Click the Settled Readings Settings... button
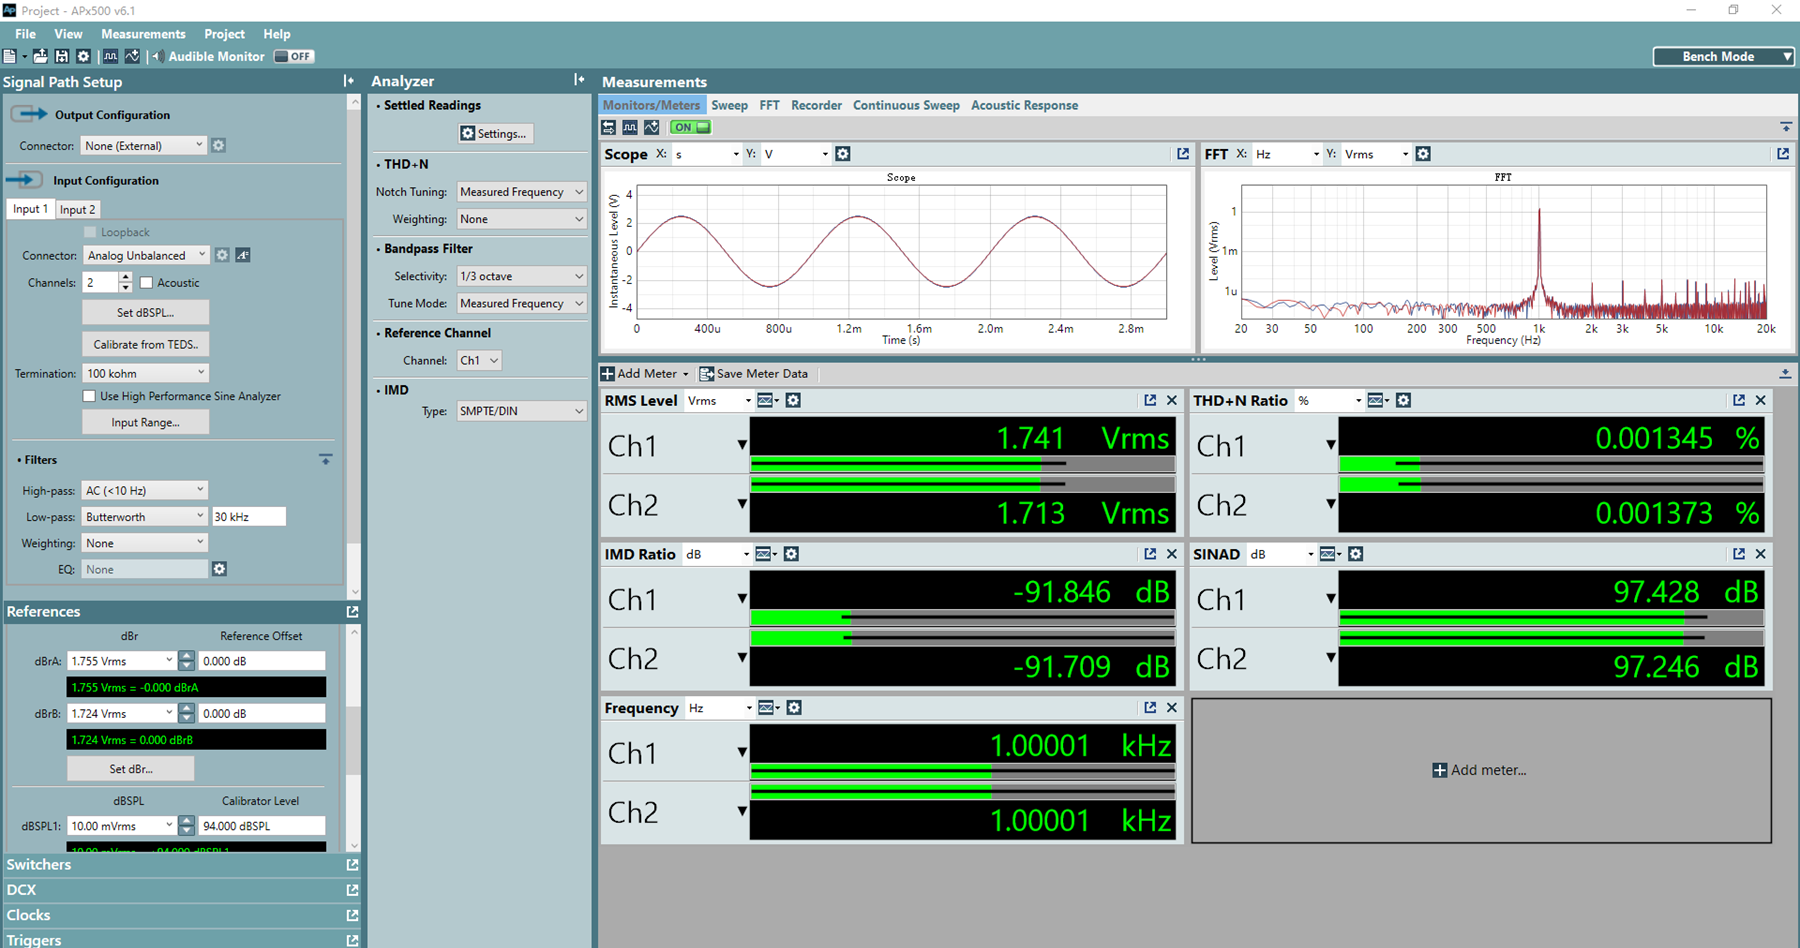 [494, 134]
